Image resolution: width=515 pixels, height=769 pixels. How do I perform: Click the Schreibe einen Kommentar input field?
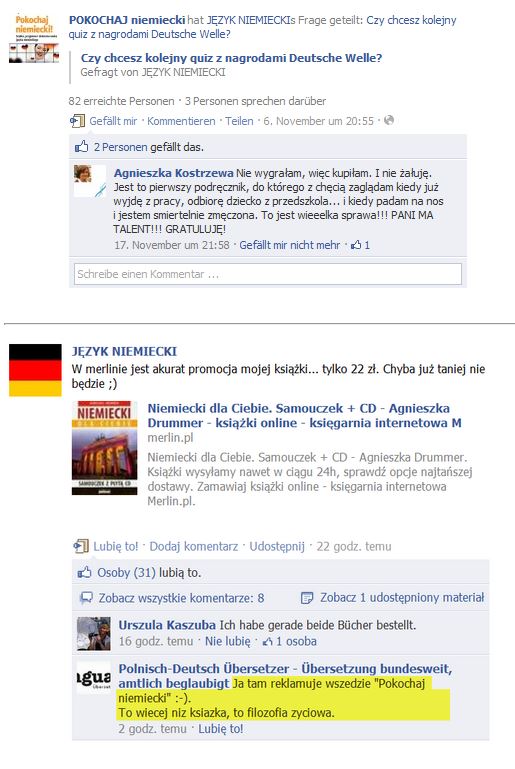pyautogui.click(x=268, y=274)
